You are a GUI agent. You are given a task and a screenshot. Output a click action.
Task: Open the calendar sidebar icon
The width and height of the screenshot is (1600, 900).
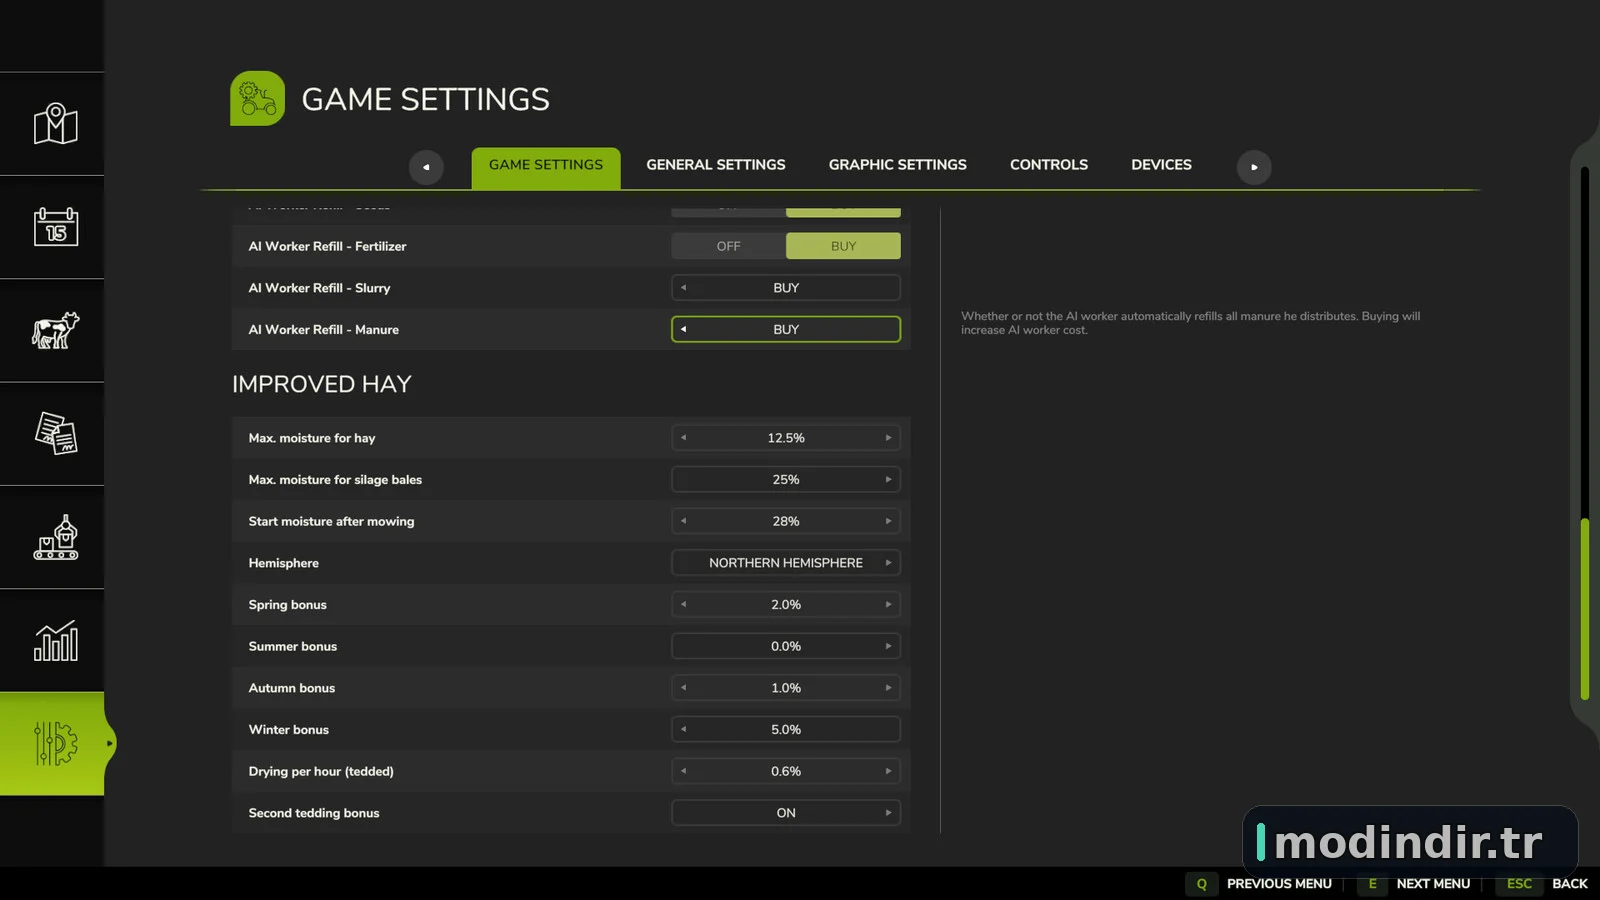[x=55, y=227]
